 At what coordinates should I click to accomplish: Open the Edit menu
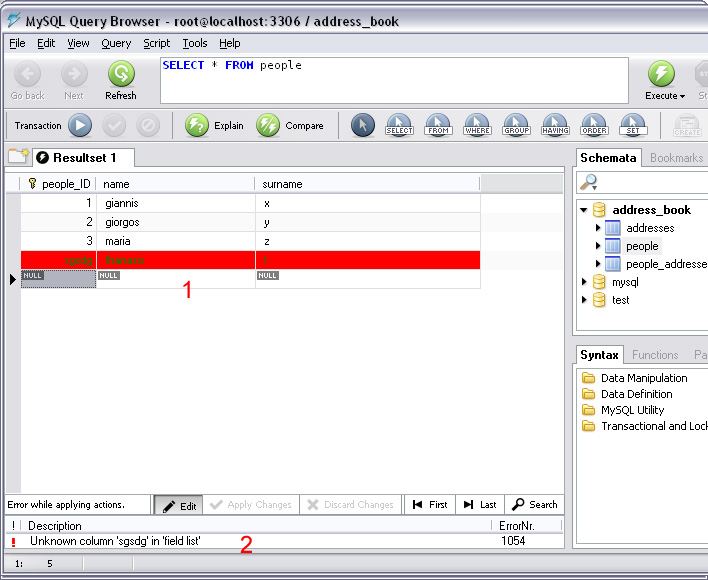46,43
